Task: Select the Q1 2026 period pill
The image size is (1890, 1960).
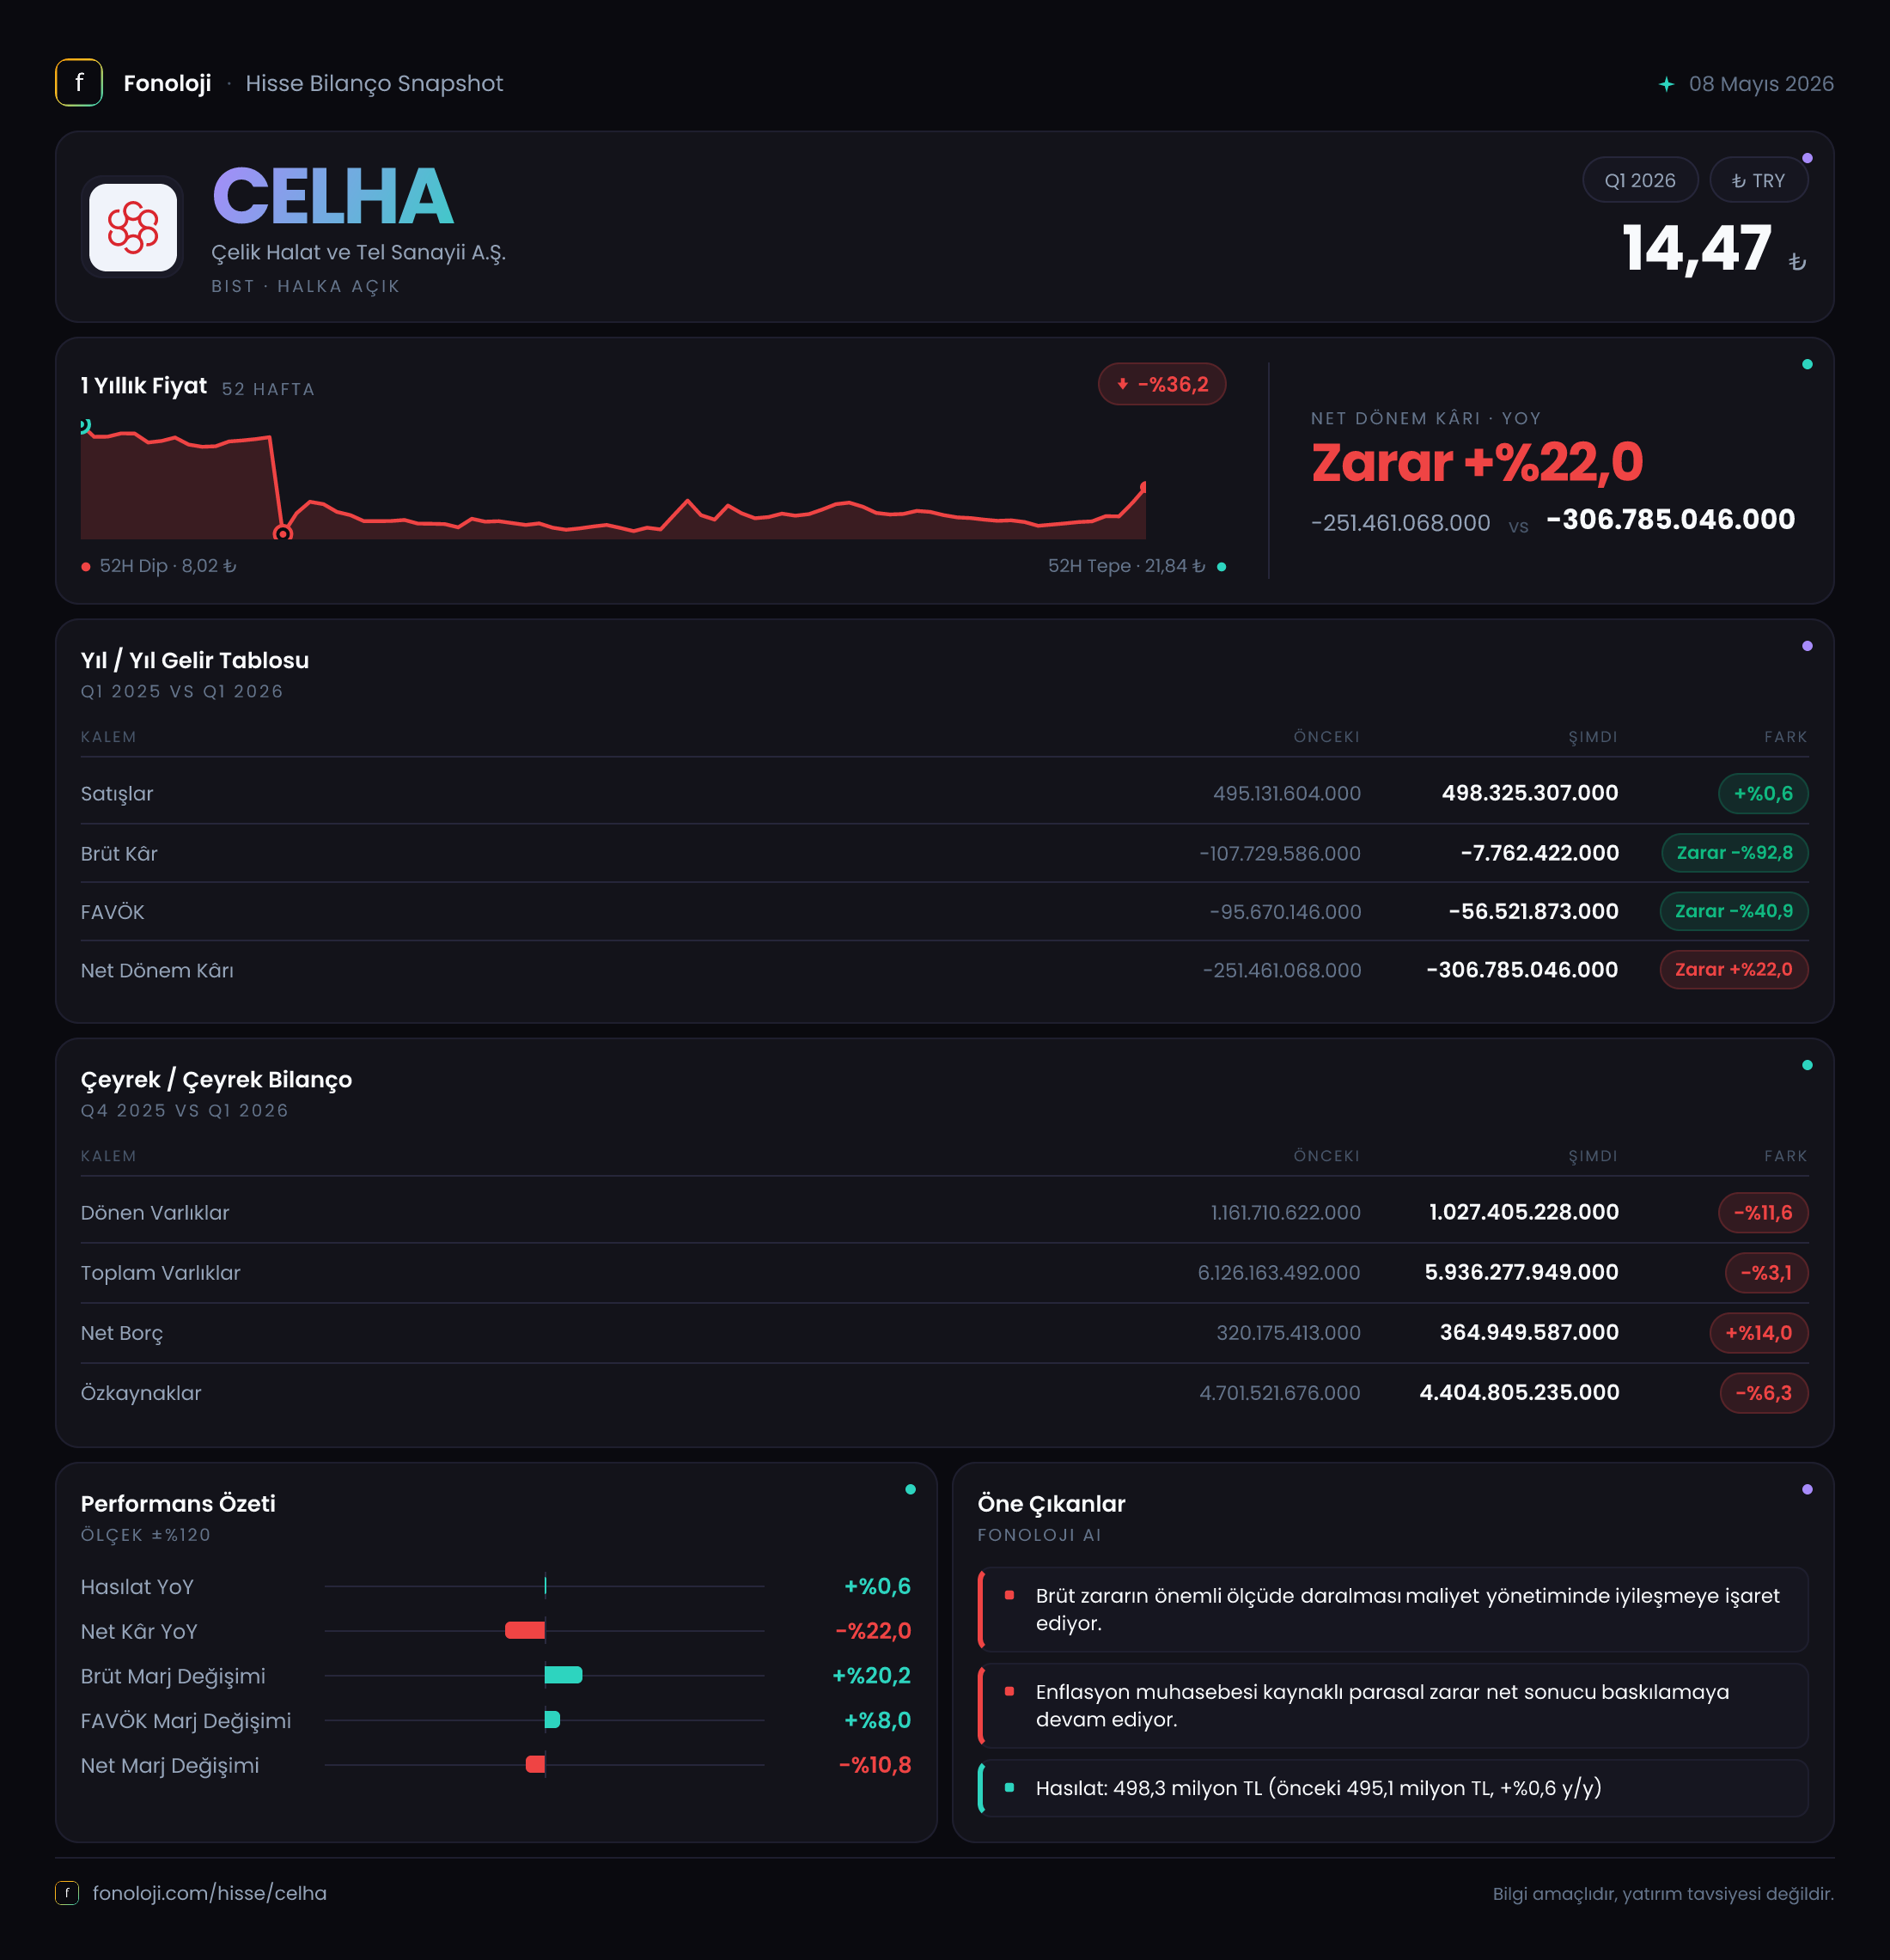Action: (x=1640, y=180)
